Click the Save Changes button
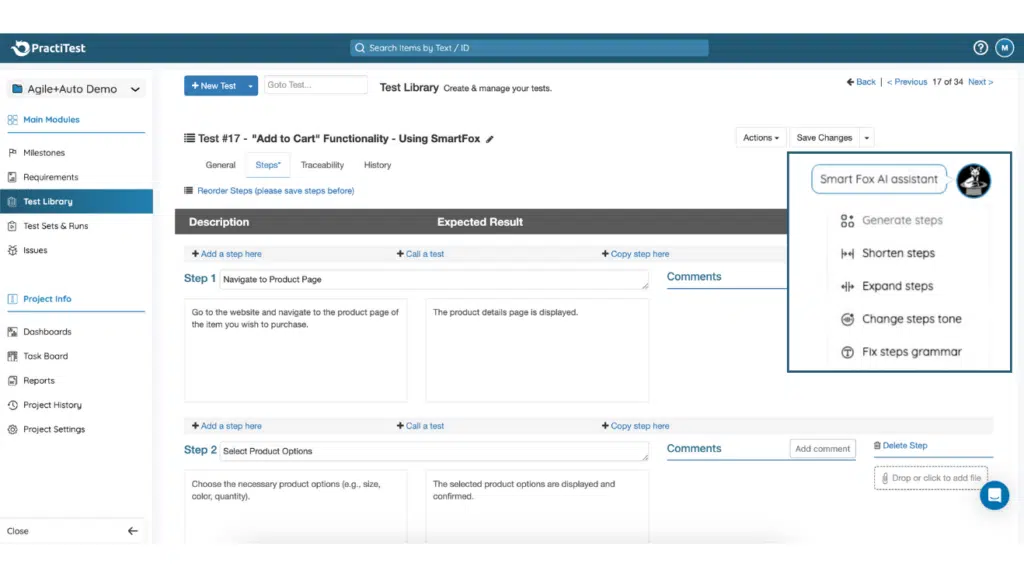The width and height of the screenshot is (1024, 577). (824, 138)
